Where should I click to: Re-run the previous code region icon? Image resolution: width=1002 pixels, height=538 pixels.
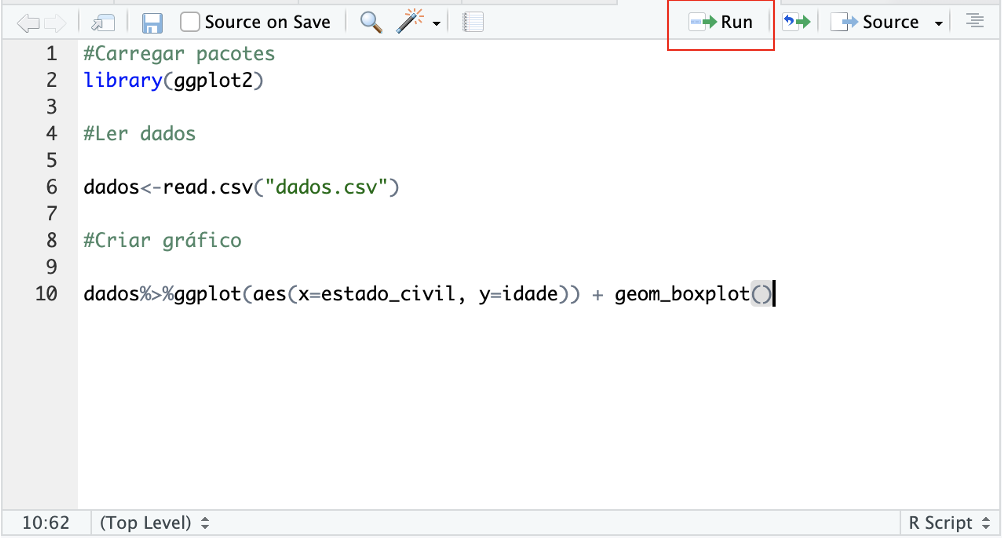(x=796, y=22)
